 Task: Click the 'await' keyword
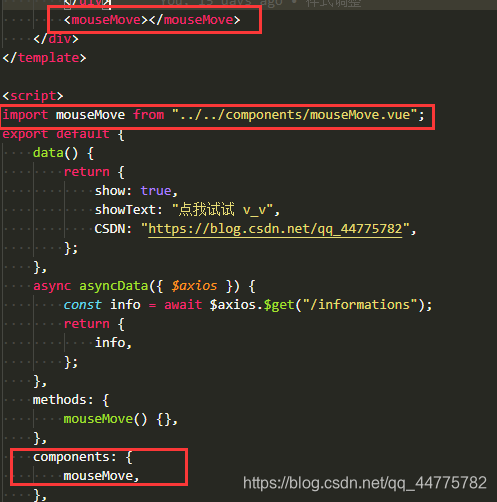(183, 305)
